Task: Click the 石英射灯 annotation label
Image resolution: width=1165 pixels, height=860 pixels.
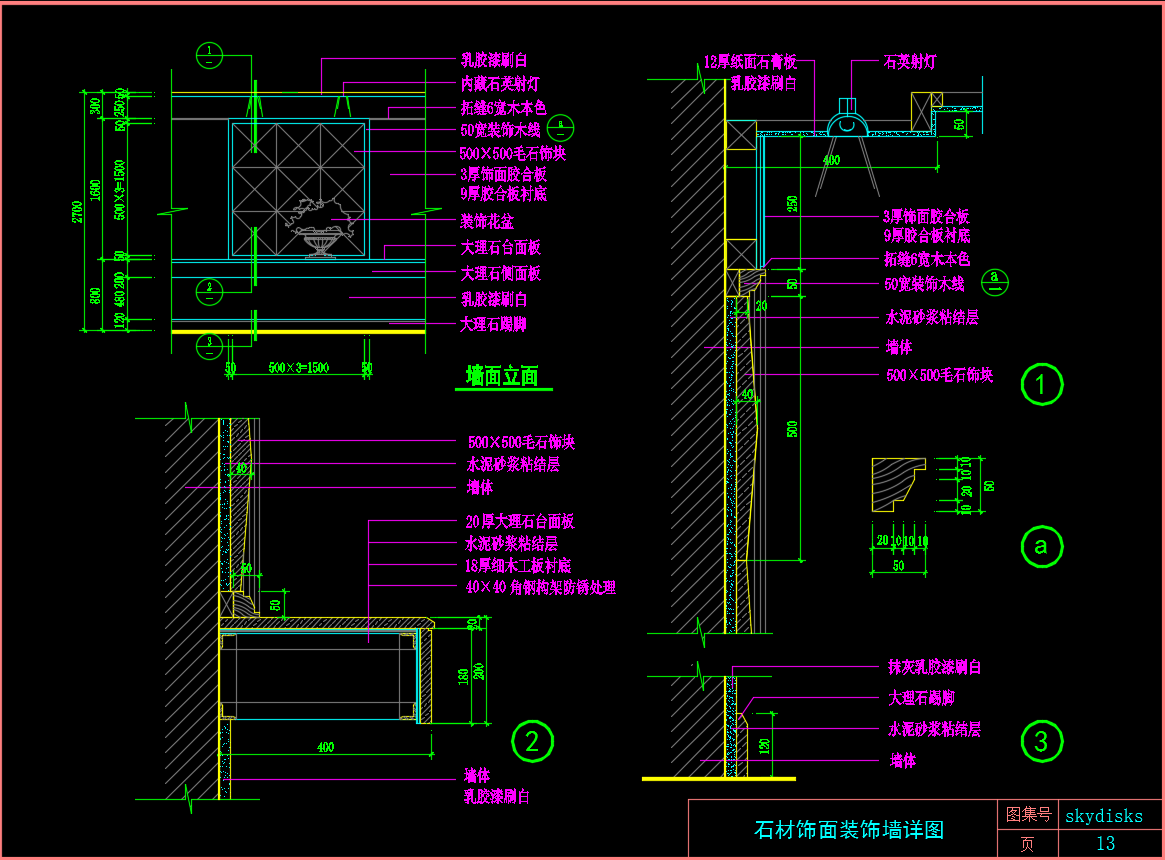Action: (909, 62)
